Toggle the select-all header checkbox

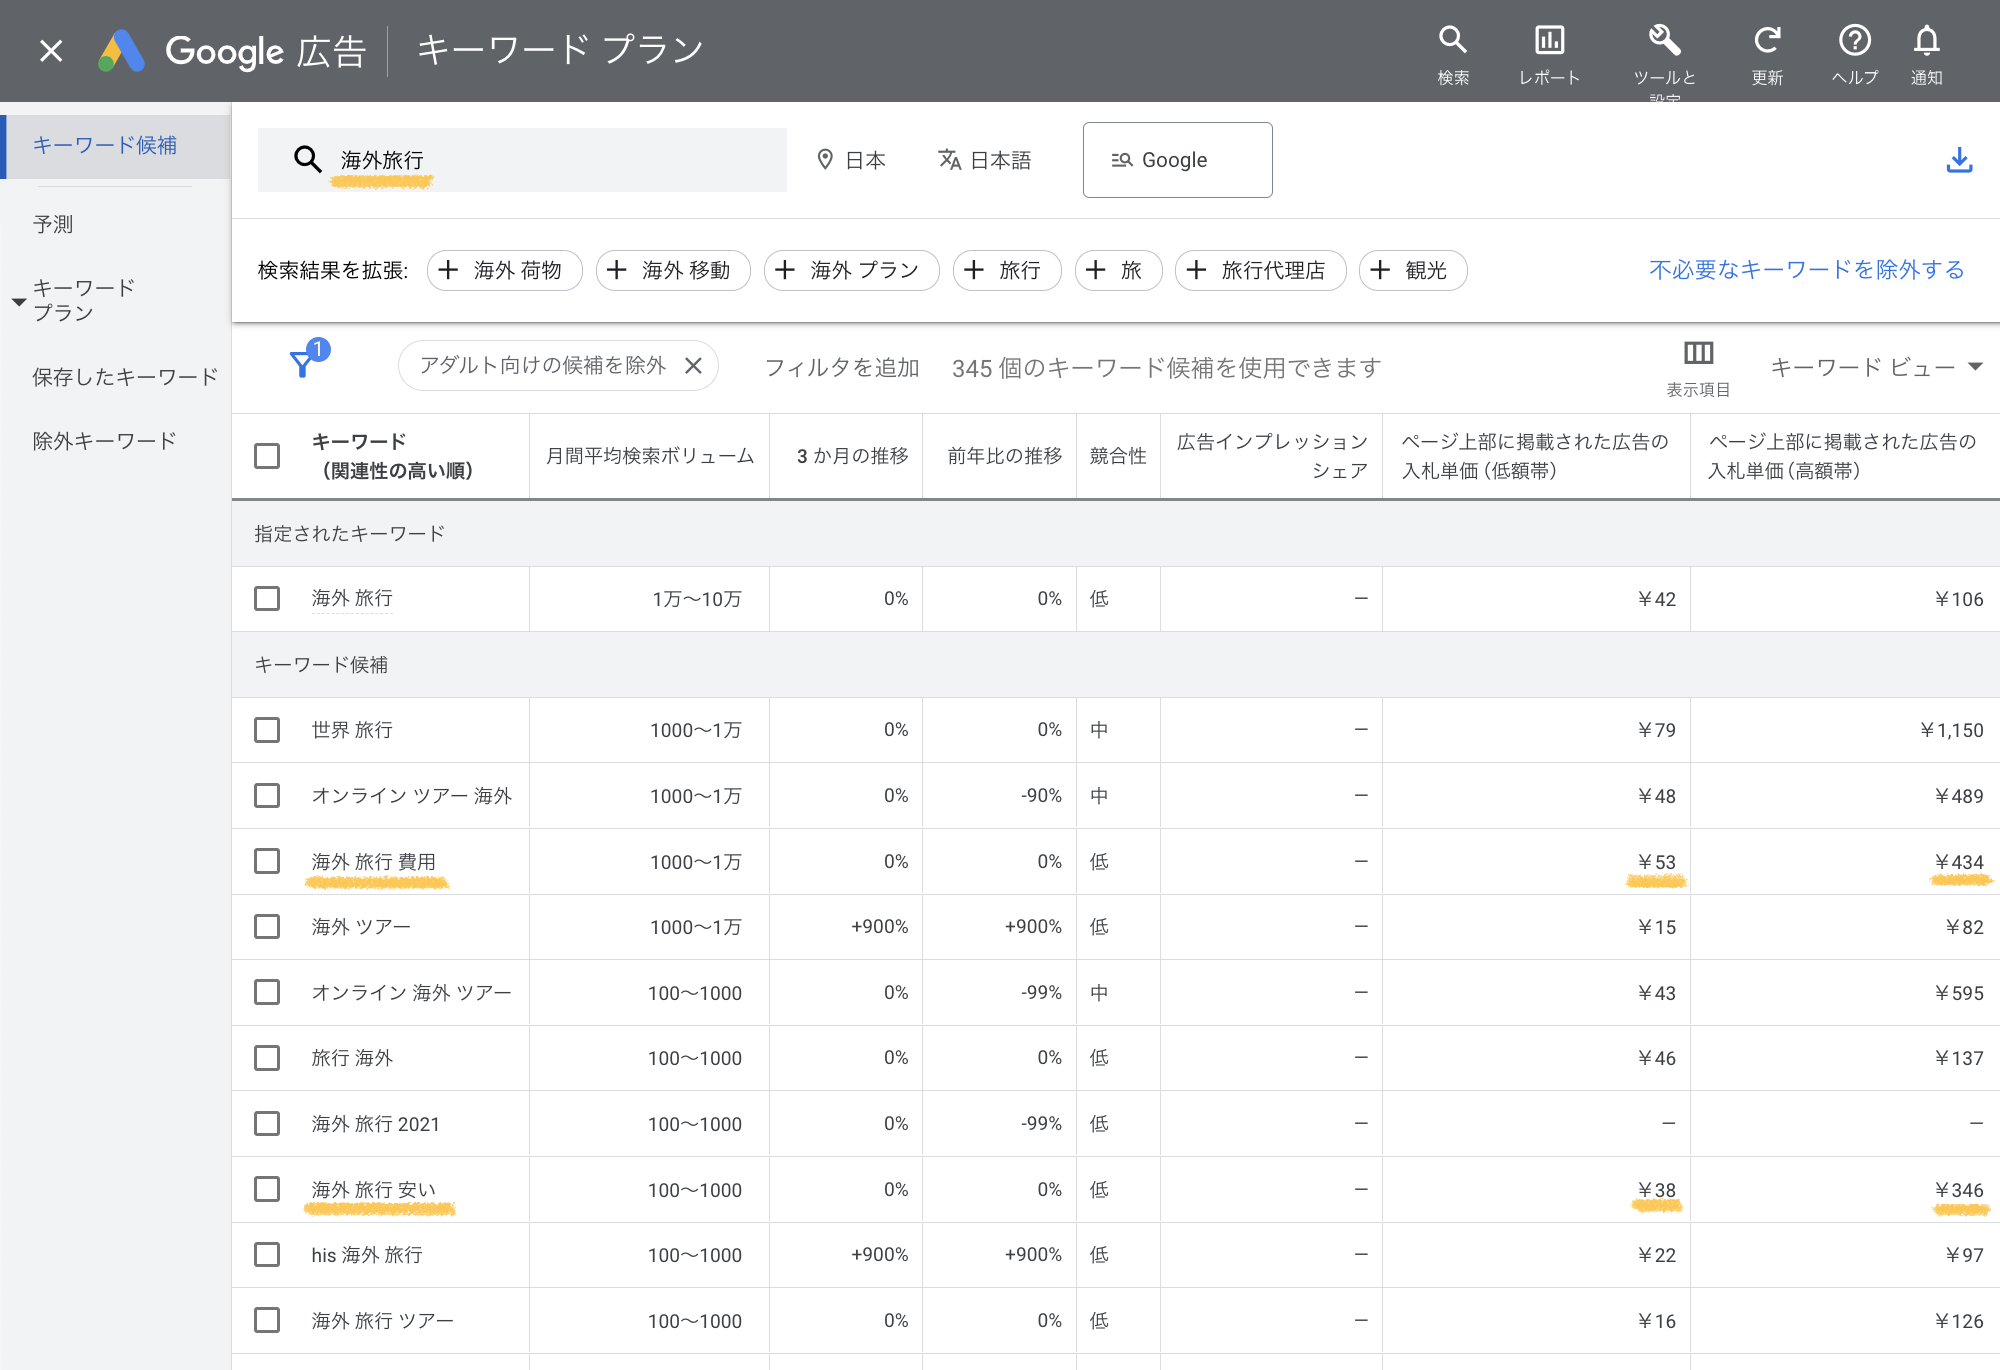tap(267, 456)
